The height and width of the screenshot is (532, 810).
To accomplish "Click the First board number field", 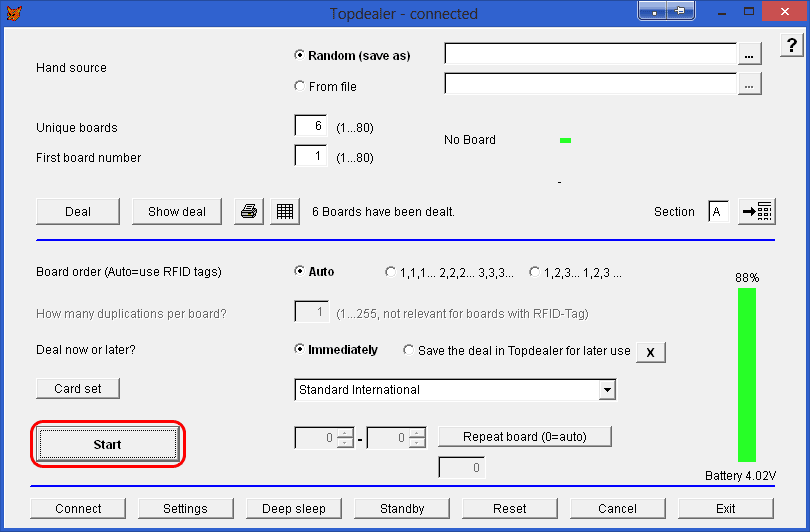I will (x=311, y=155).
